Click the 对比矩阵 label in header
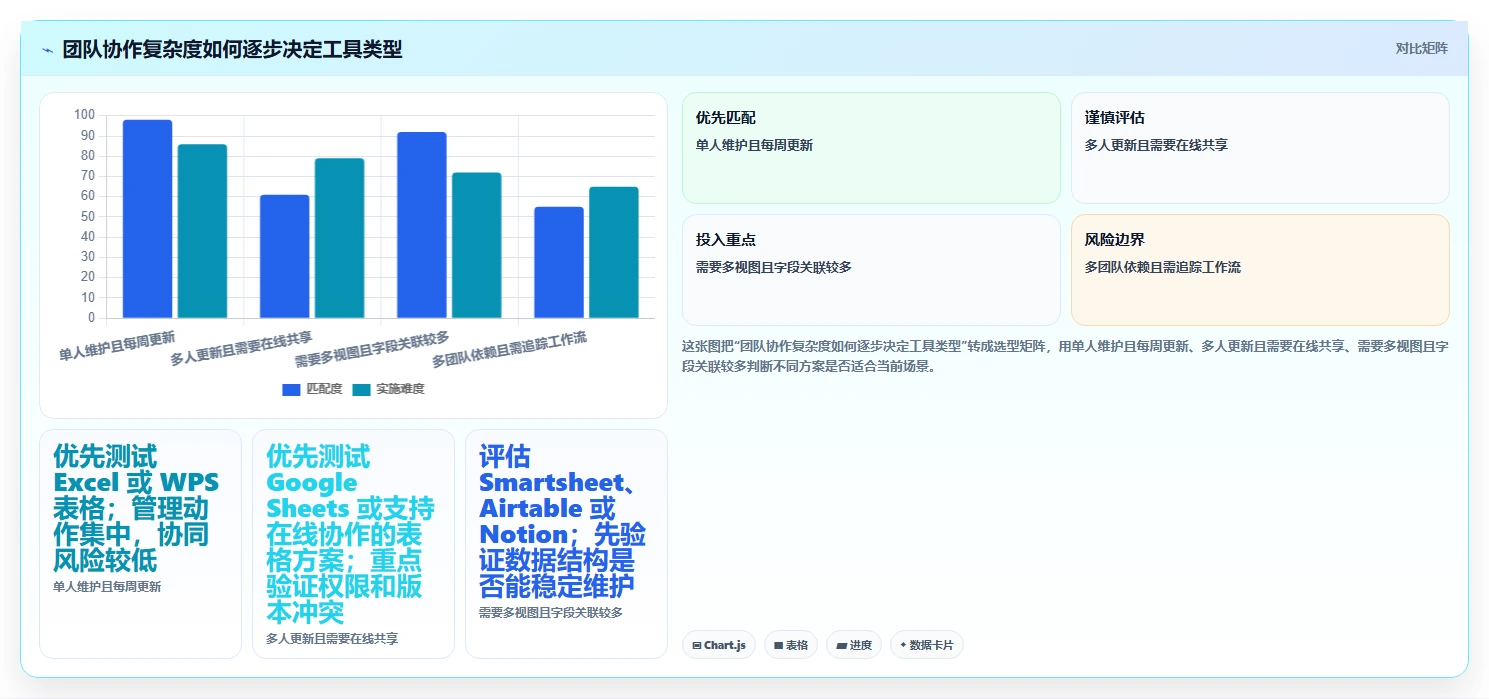 click(1421, 48)
